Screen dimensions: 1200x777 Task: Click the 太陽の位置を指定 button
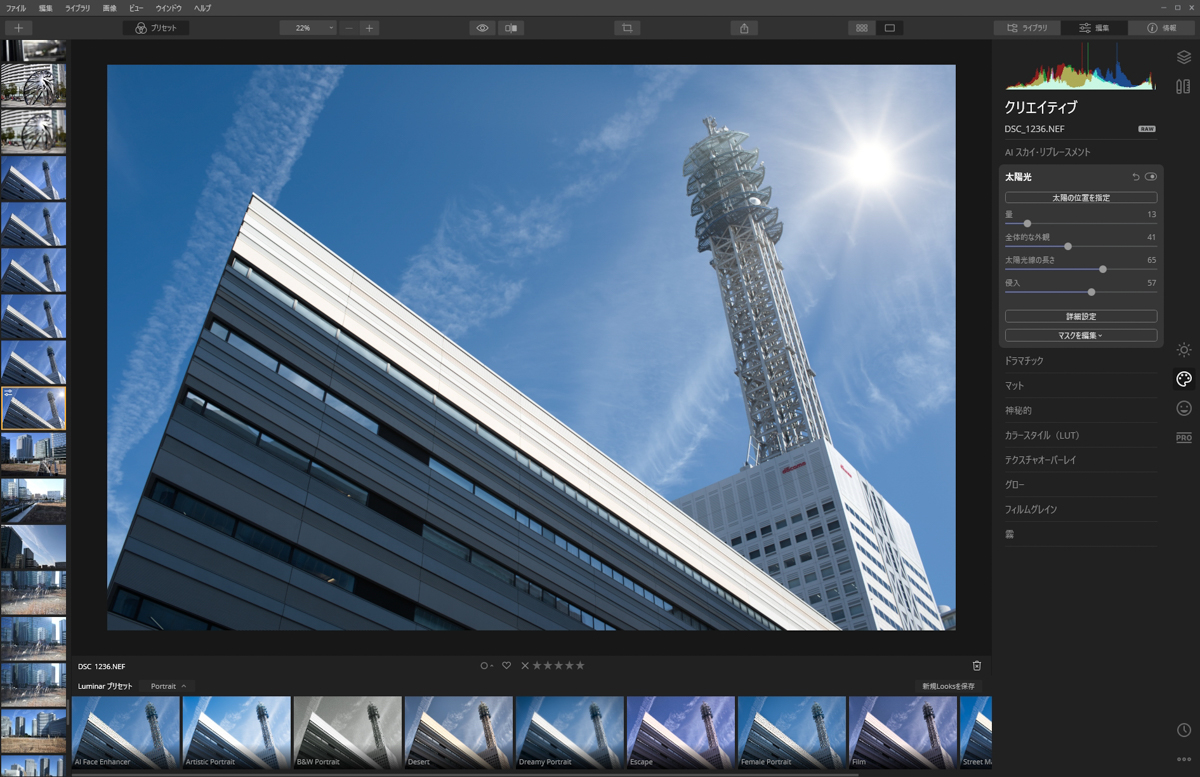click(x=1081, y=198)
